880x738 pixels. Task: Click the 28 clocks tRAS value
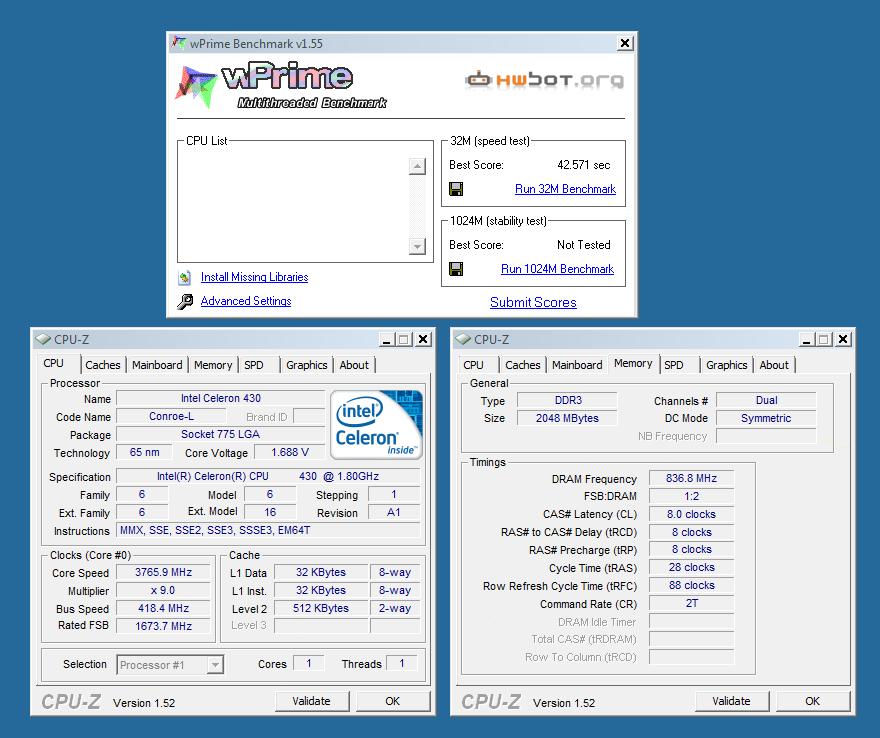tap(691, 567)
